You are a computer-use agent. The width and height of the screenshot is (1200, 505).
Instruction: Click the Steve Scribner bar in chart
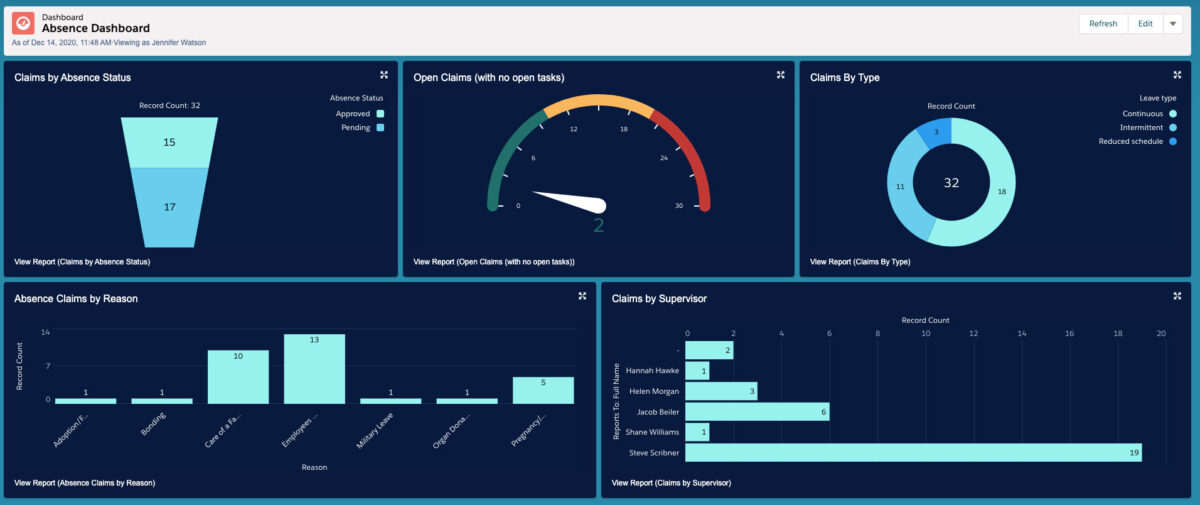click(914, 453)
